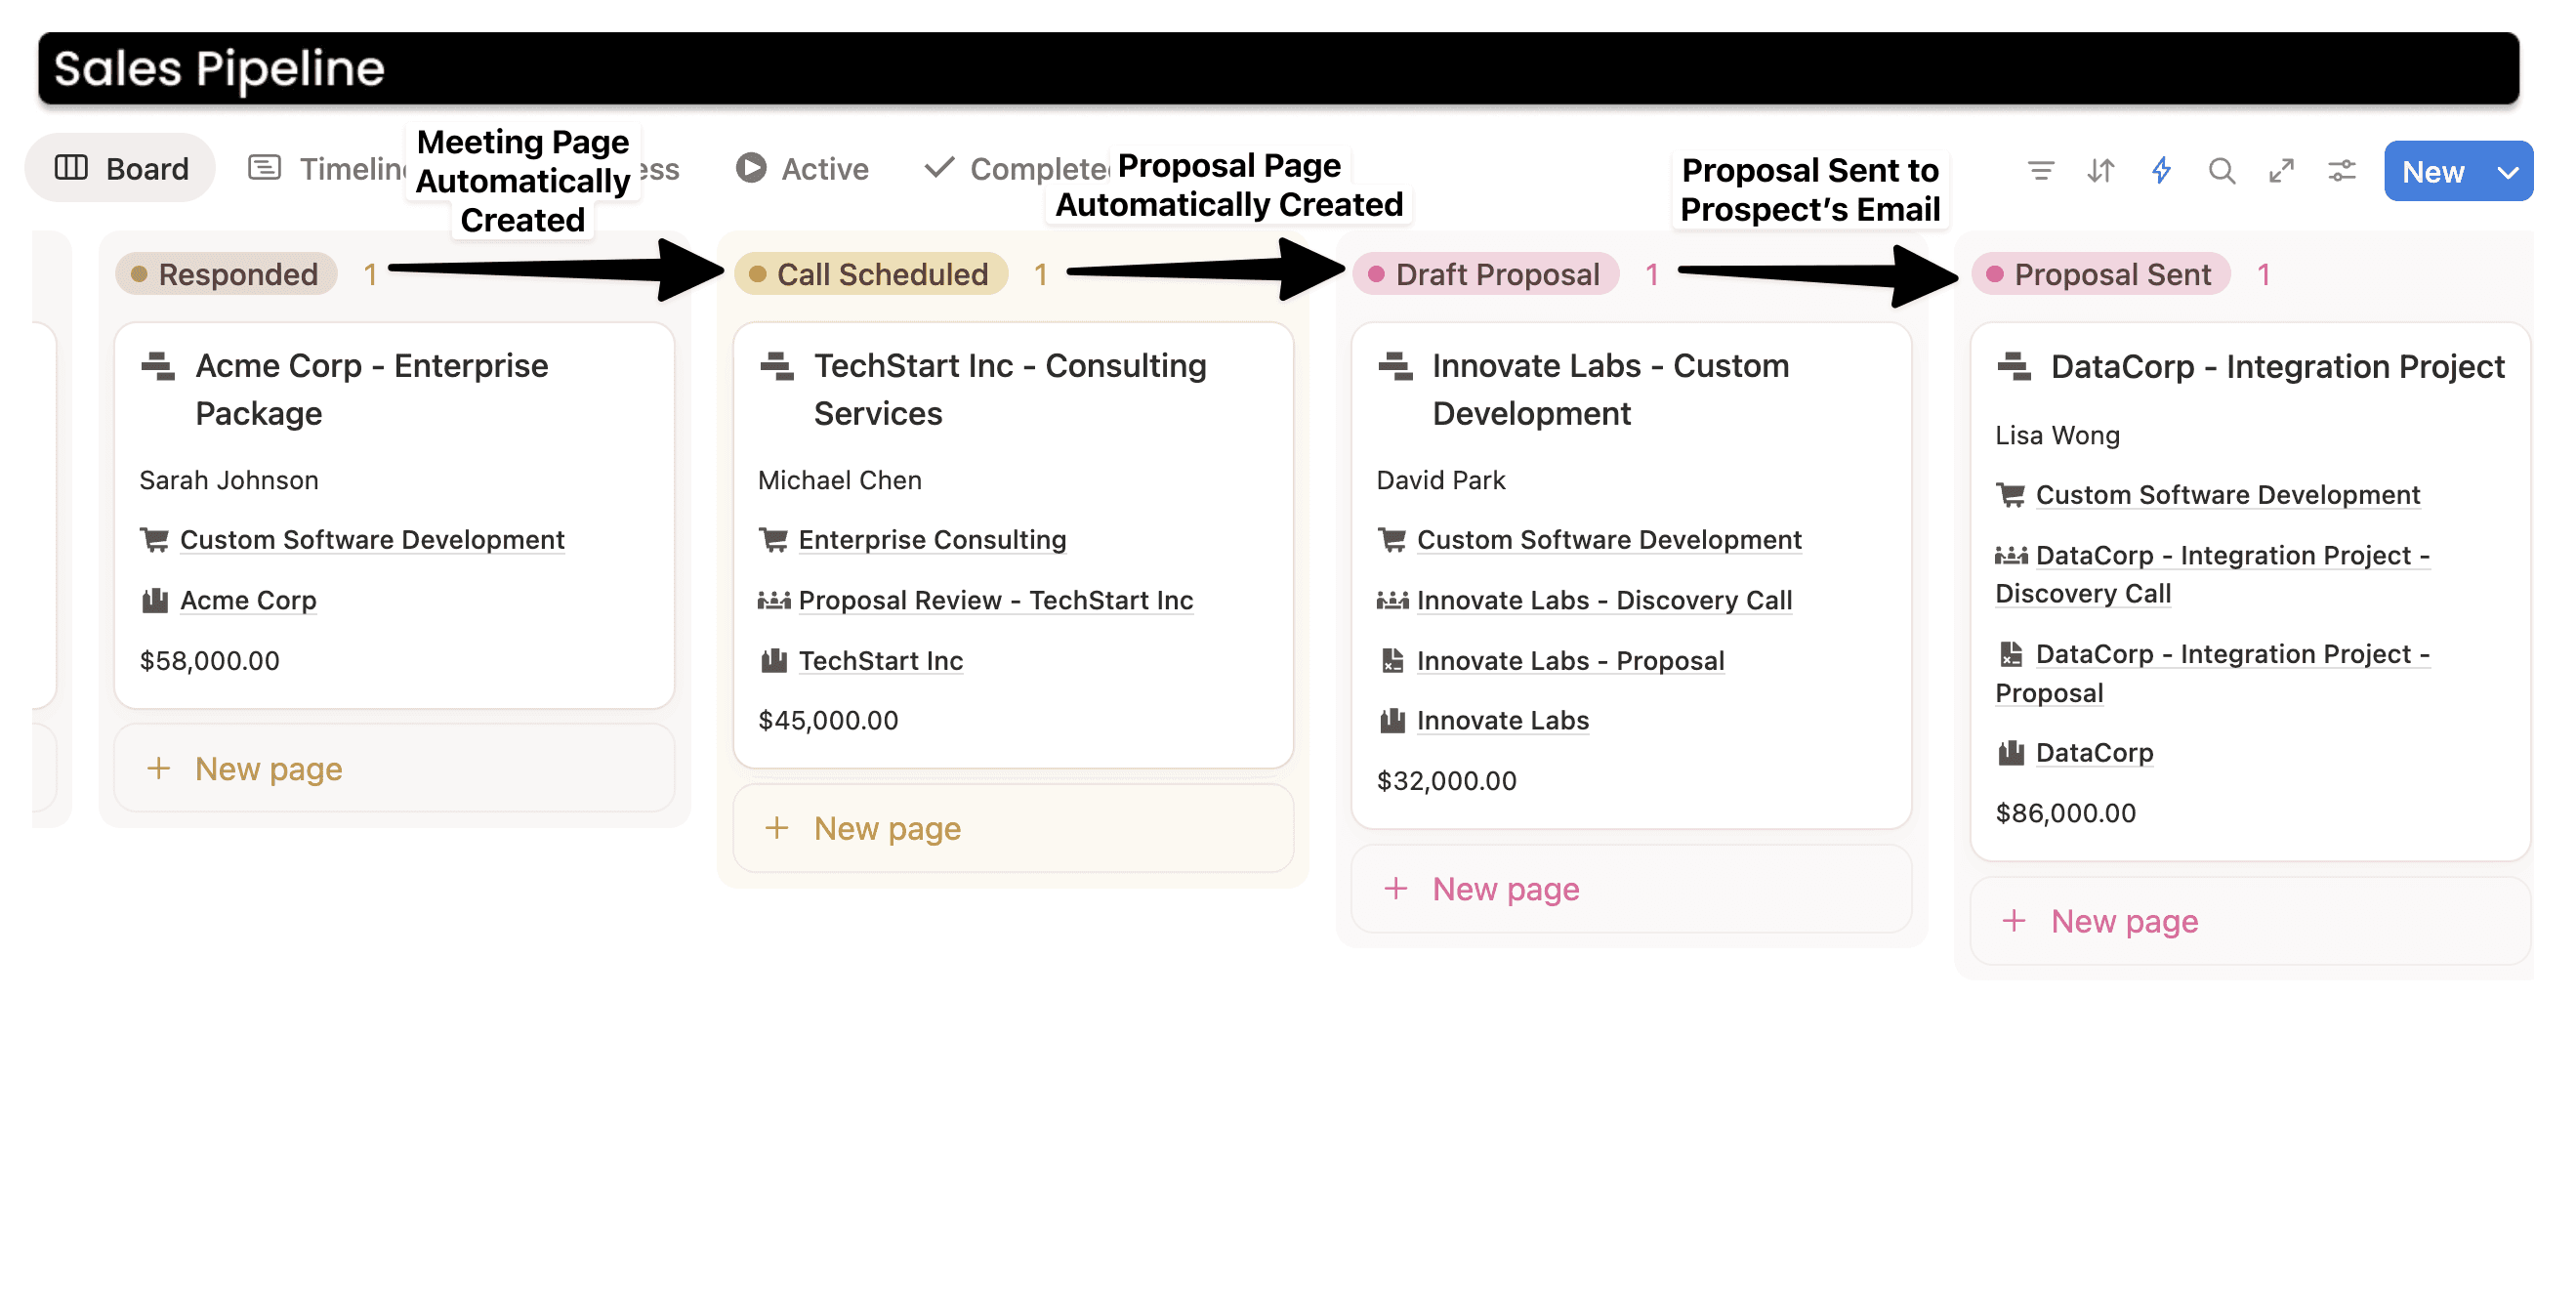Click the Acme Corp card page icon
2576x1289 pixels.
point(158,366)
